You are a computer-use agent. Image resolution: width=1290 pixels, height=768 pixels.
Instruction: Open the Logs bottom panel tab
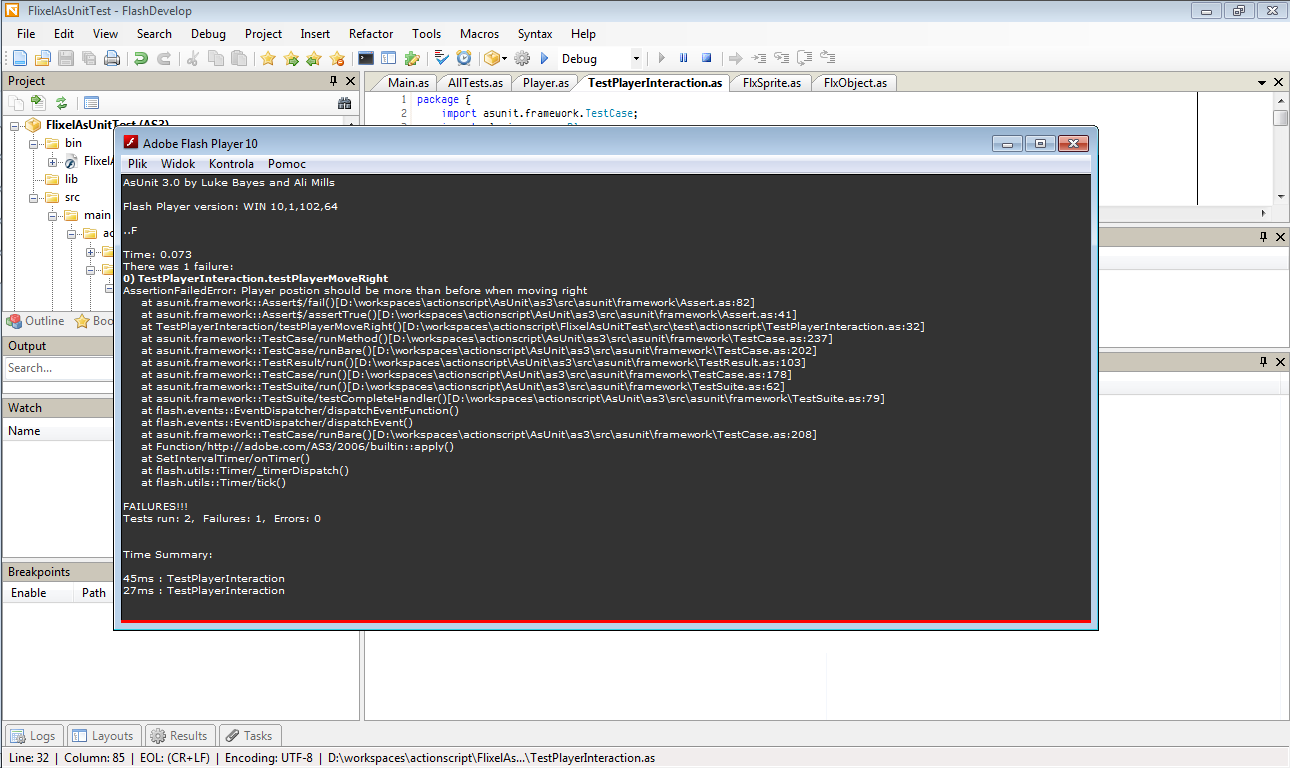coord(34,735)
